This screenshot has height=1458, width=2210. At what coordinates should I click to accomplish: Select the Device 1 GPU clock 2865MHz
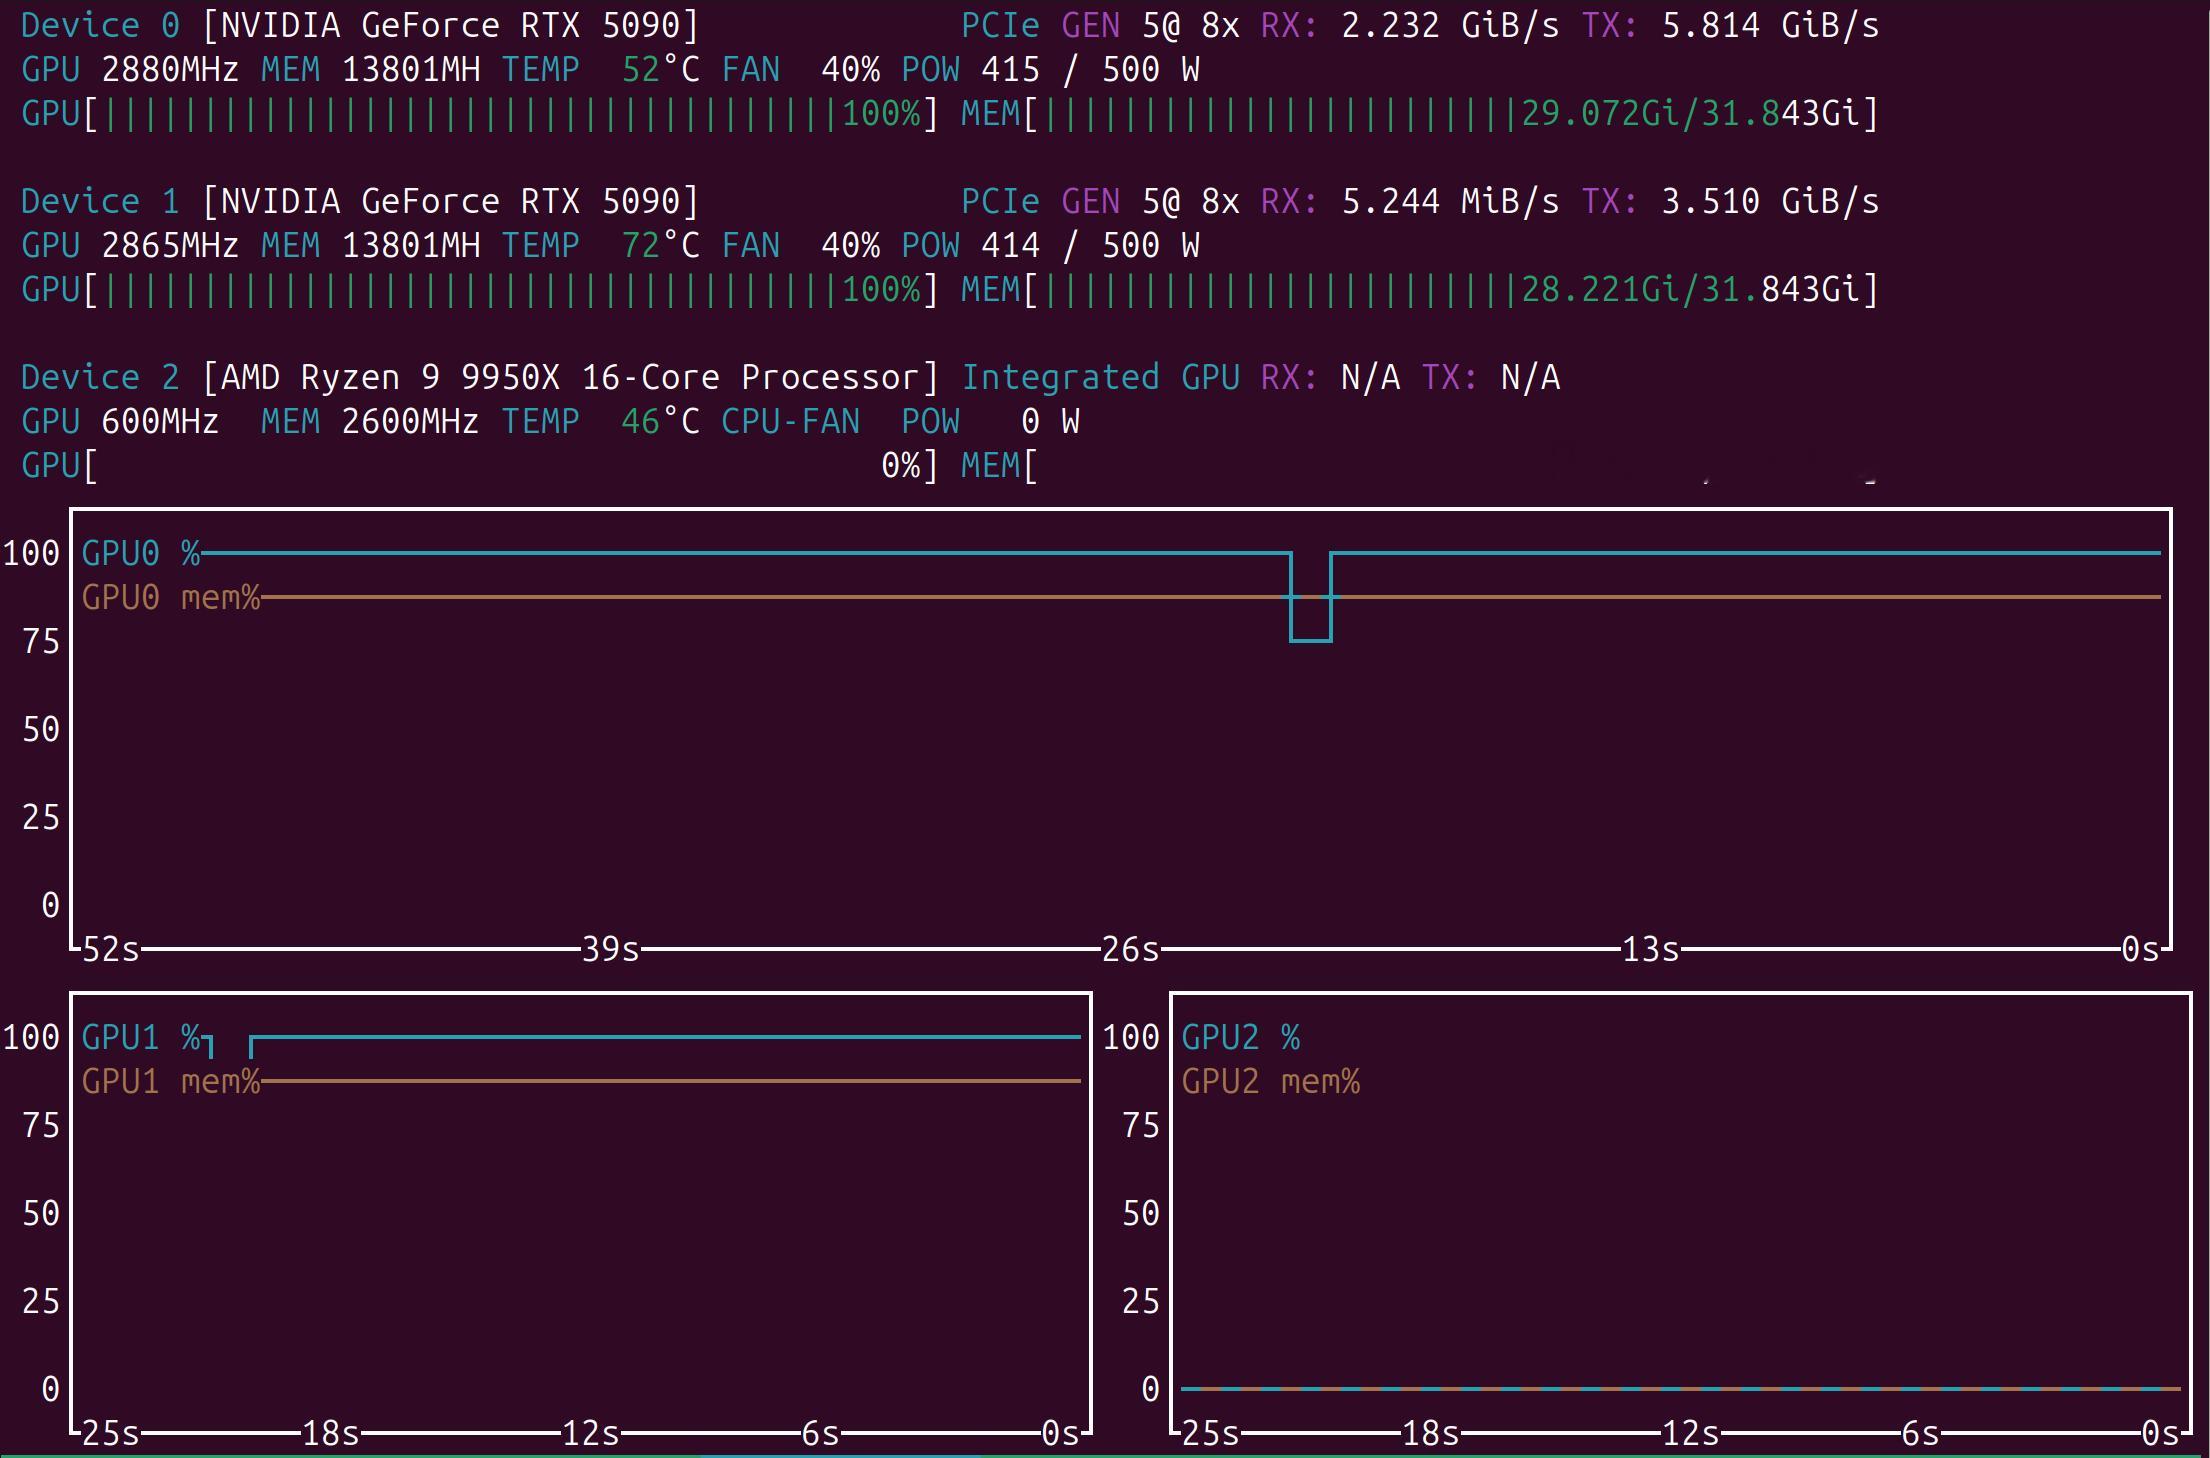170,246
